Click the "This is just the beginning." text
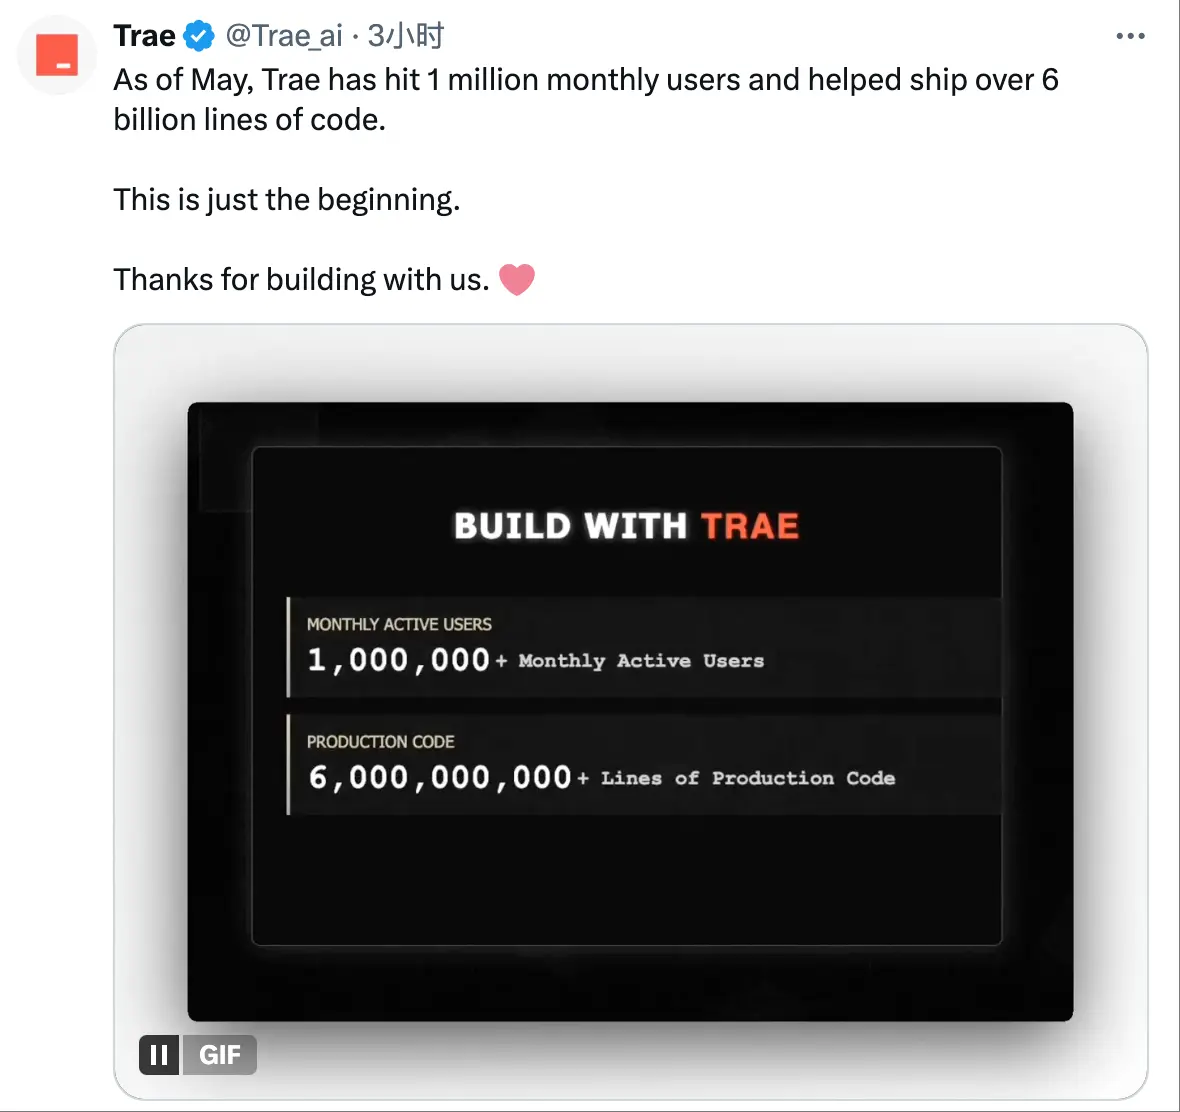Viewport: 1180px width, 1112px height. pyautogui.click(x=287, y=200)
